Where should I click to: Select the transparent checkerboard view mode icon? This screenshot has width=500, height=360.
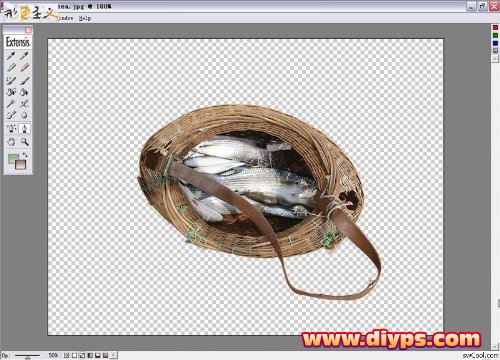point(67,355)
